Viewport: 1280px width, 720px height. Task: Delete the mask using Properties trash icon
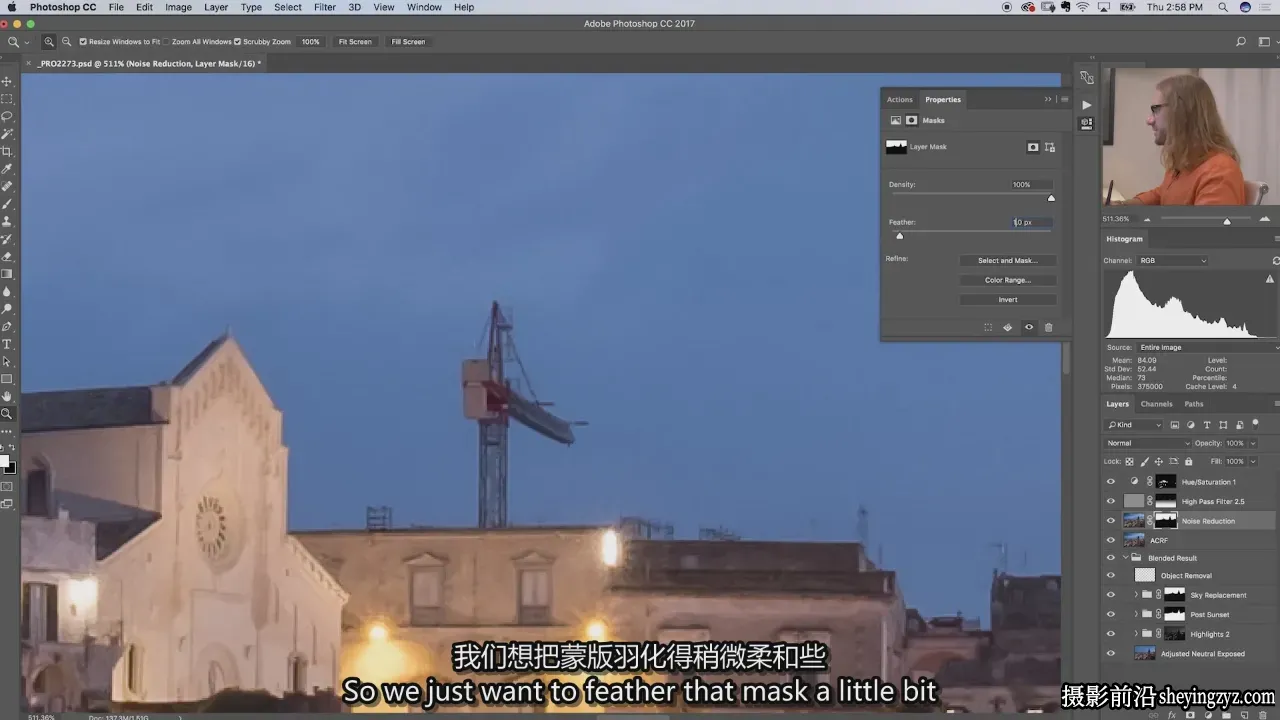1048,327
